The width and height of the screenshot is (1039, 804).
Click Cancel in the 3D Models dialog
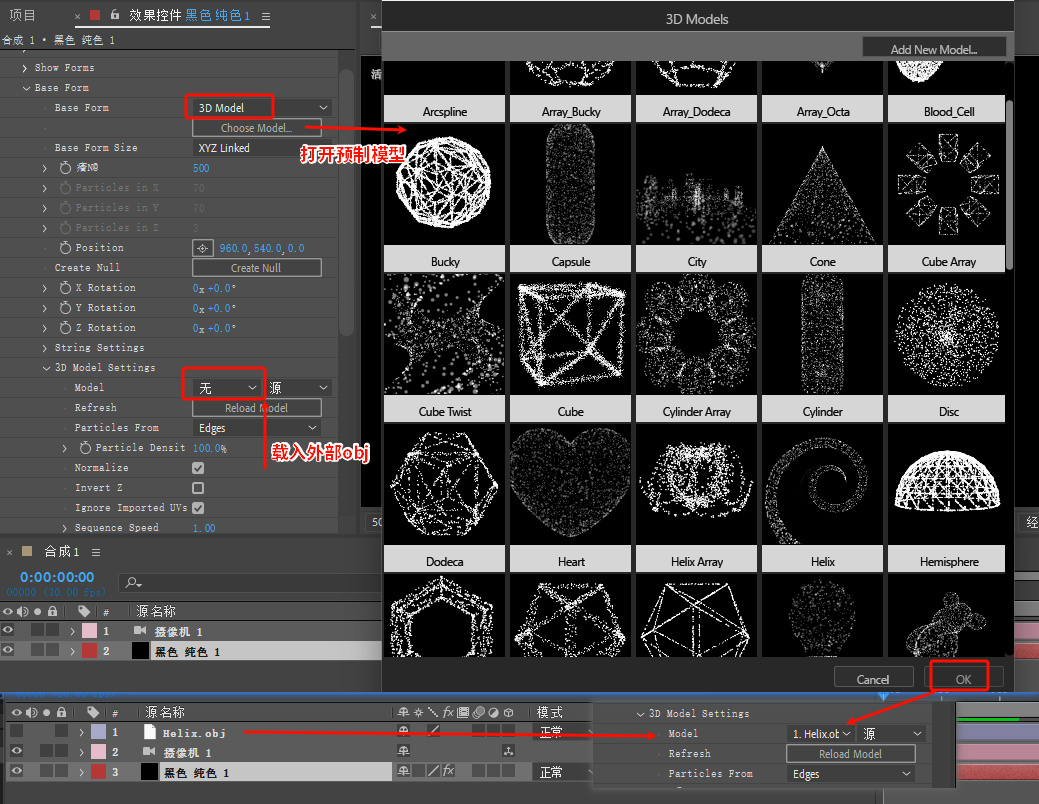point(873,679)
